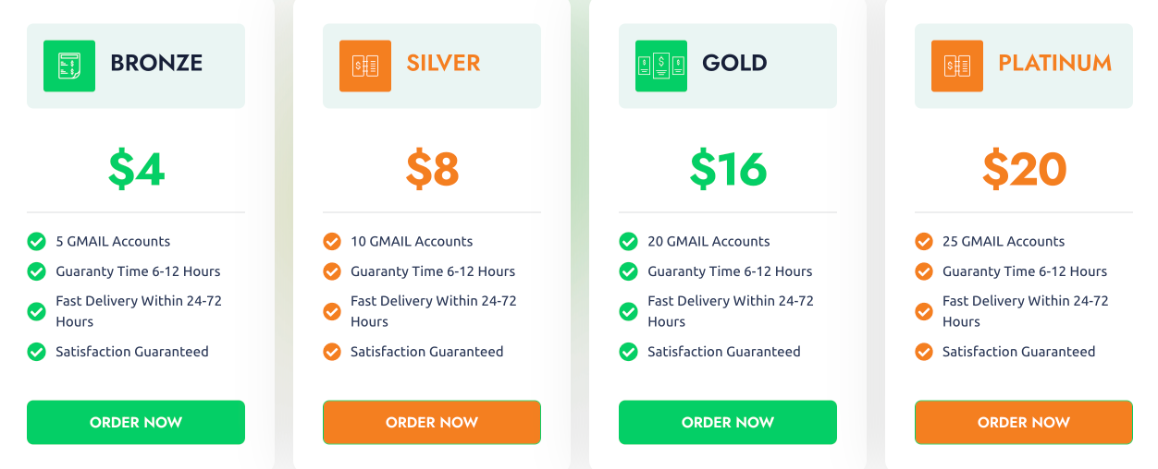Click checkmark beside 10 GMAIL Accounts
This screenshot has width=1158, height=469.
[x=332, y=242]
